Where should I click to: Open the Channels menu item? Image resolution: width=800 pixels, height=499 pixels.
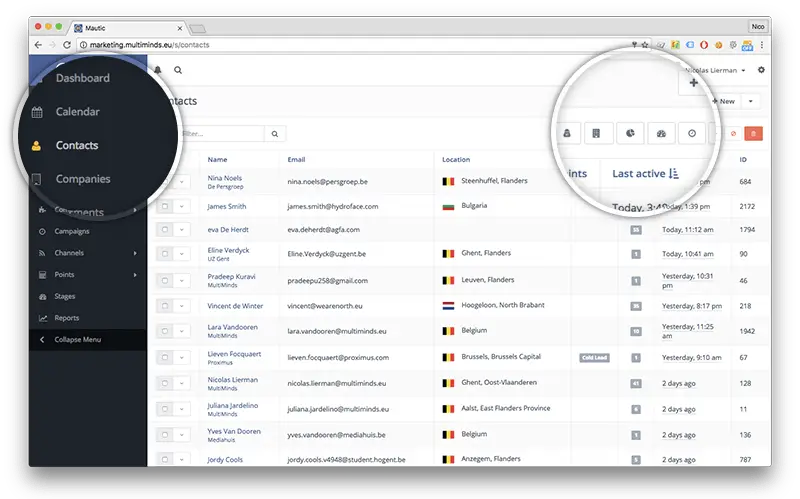(x=69, y=253)
